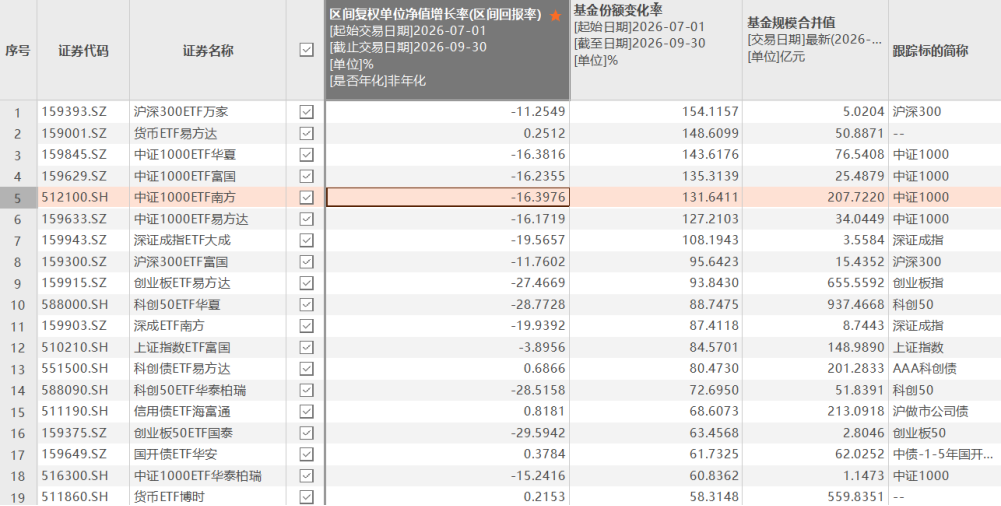This screenshot has height=506, width=1001.
Task: Click security code 159001.SZ
Action: click(74, 133)
